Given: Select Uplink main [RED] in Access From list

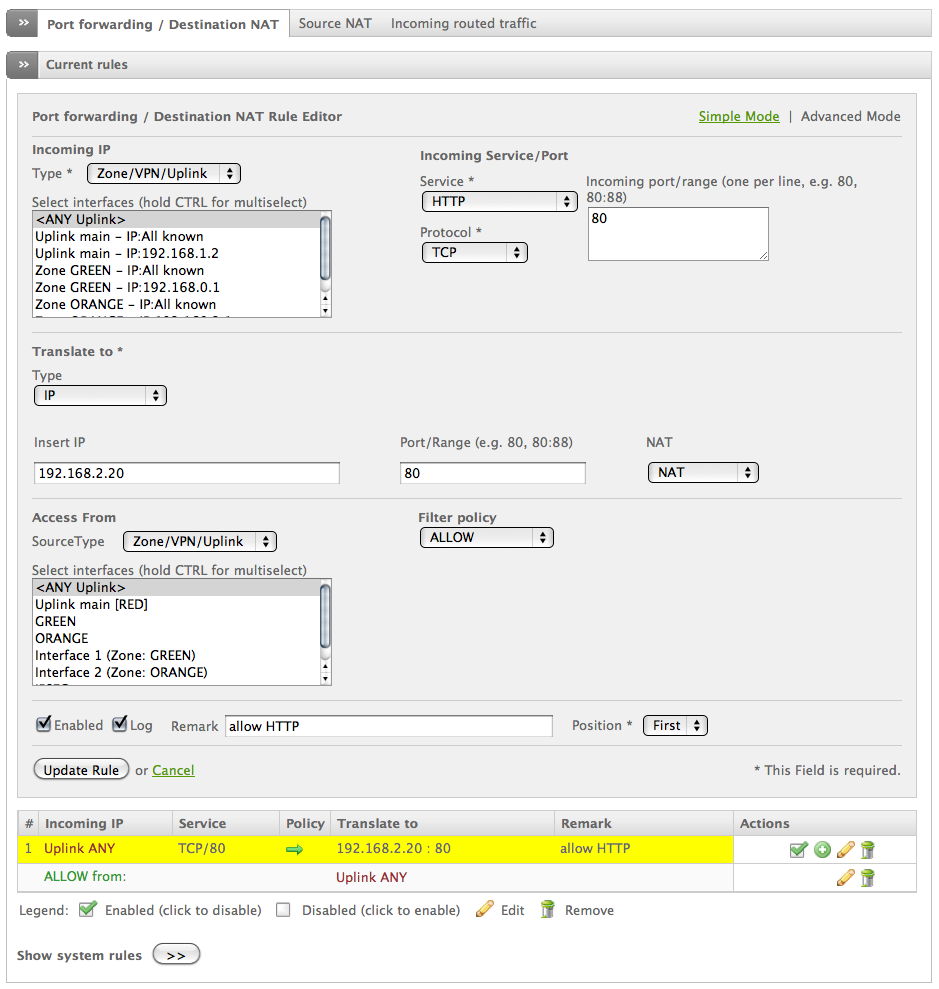Looking at the screenshot, I should [x=91, y=604].
